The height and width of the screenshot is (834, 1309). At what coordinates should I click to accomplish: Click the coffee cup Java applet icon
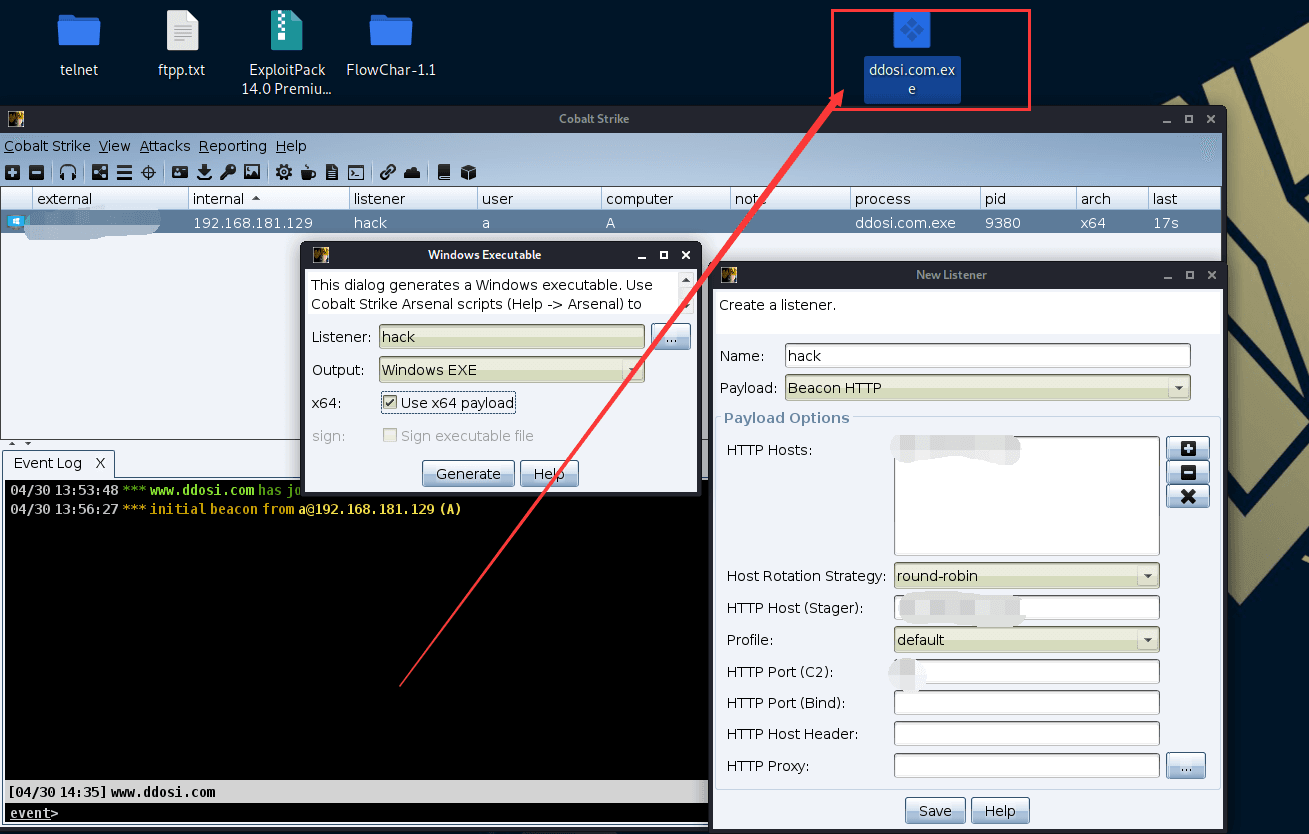tap(308, 172)
